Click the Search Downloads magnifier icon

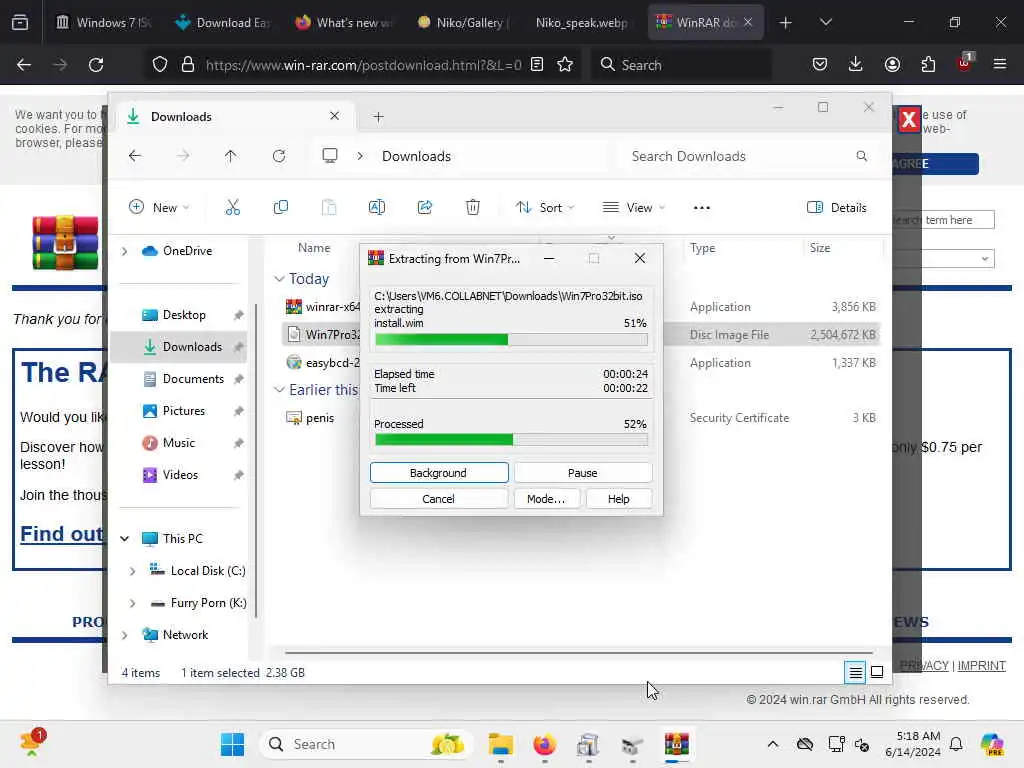click(861, 156)
